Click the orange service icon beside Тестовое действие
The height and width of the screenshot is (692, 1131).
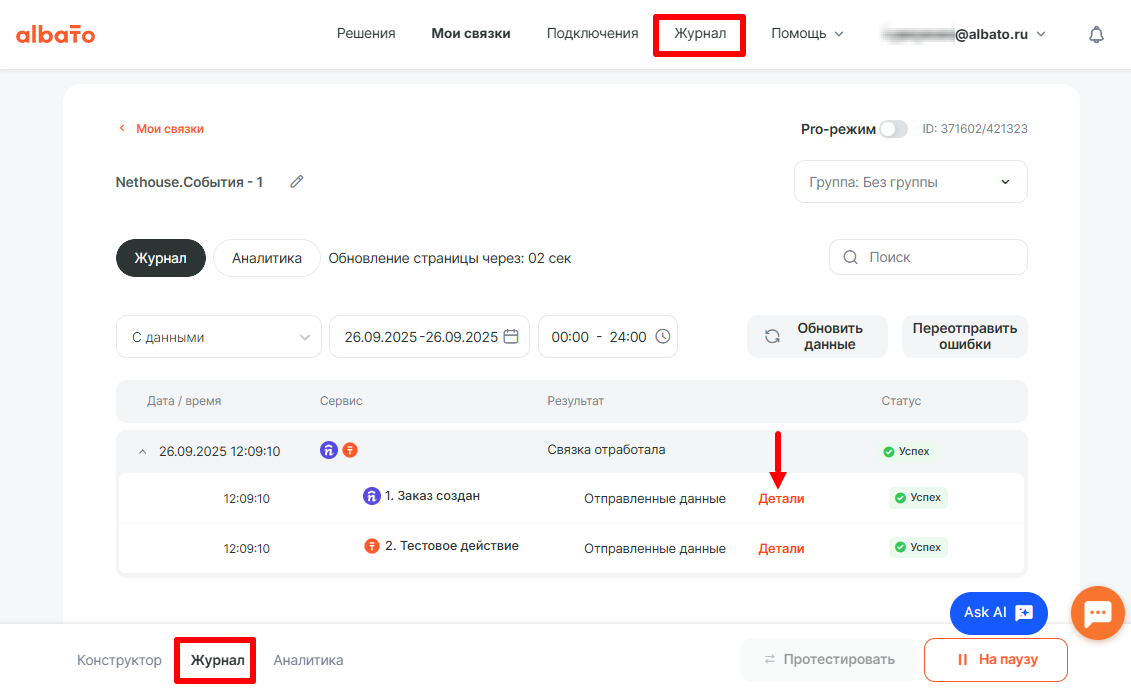pos(371,547)
